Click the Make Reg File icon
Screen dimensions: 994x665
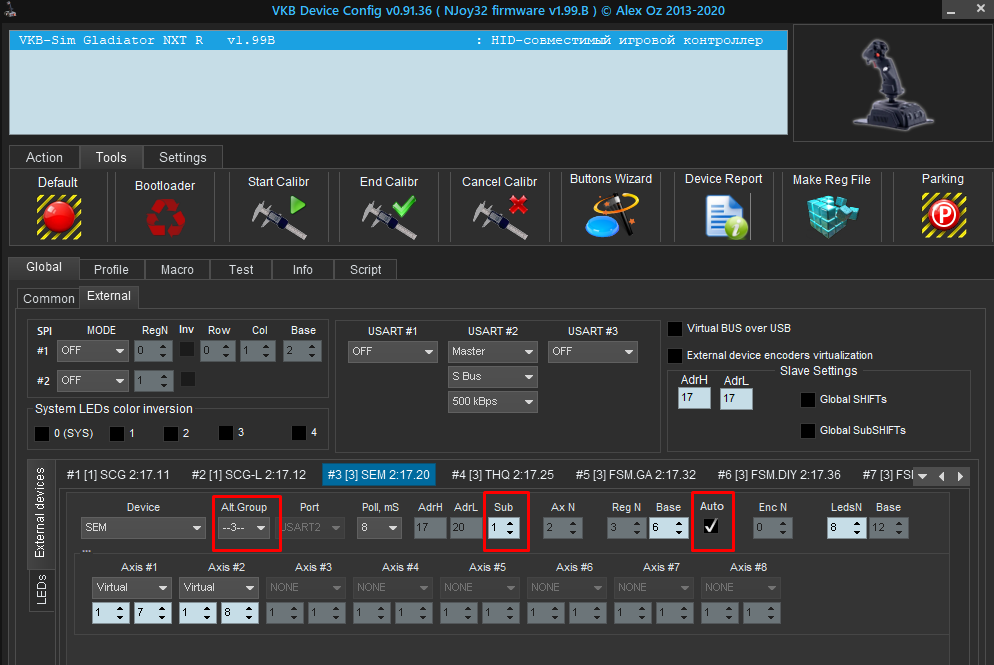tap(831, 215)
